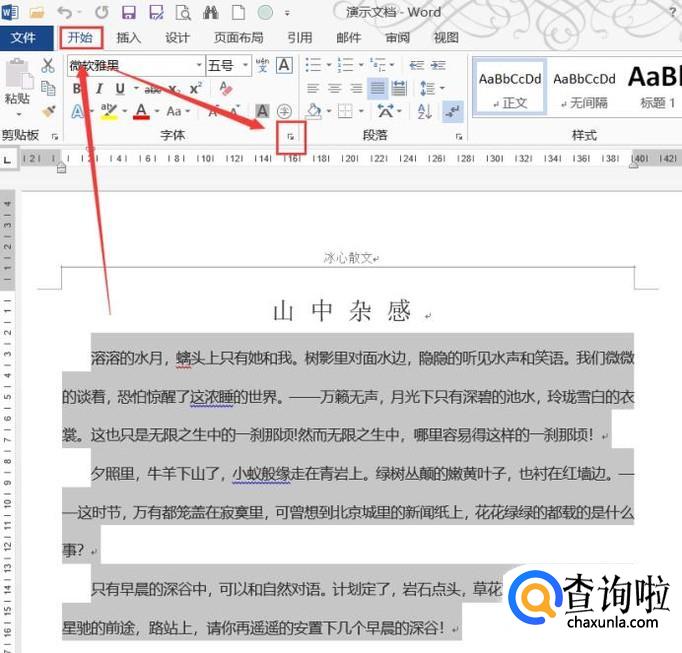Click the Paste clipboard icon
Viewport: 682px width, 653px height.
pos(18,74)
